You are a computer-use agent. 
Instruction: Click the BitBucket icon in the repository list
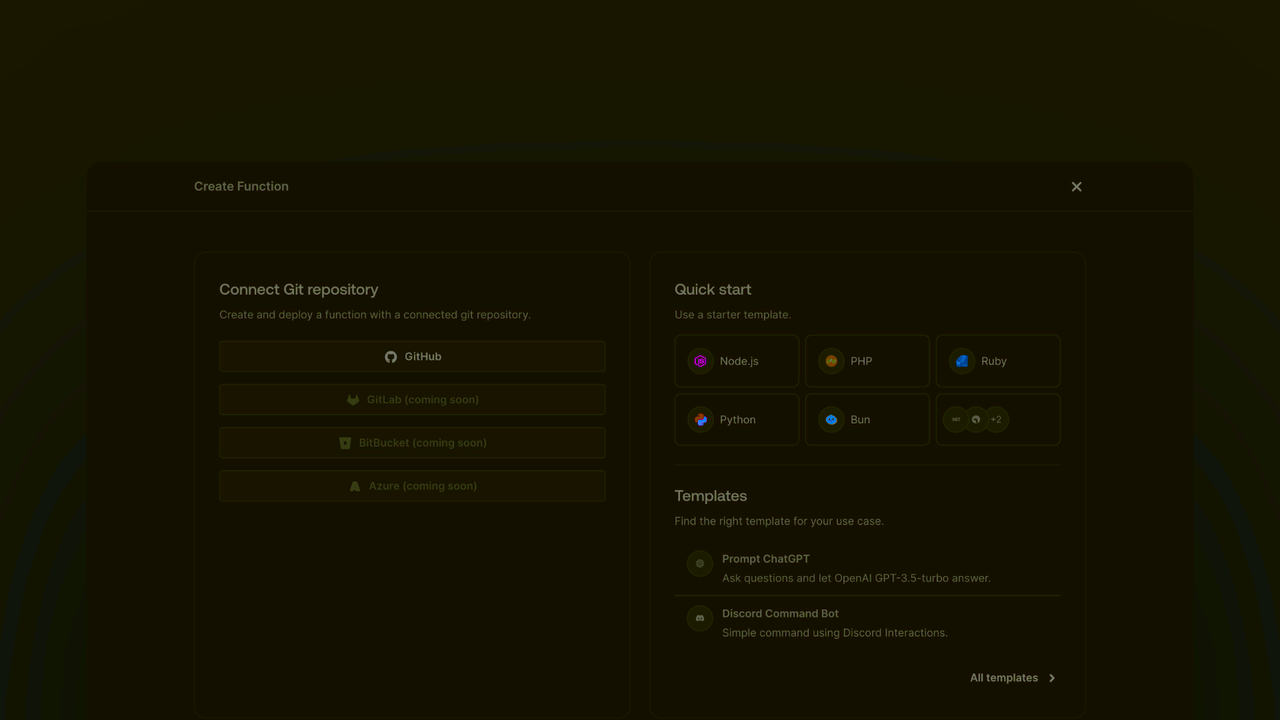(345, 442)
